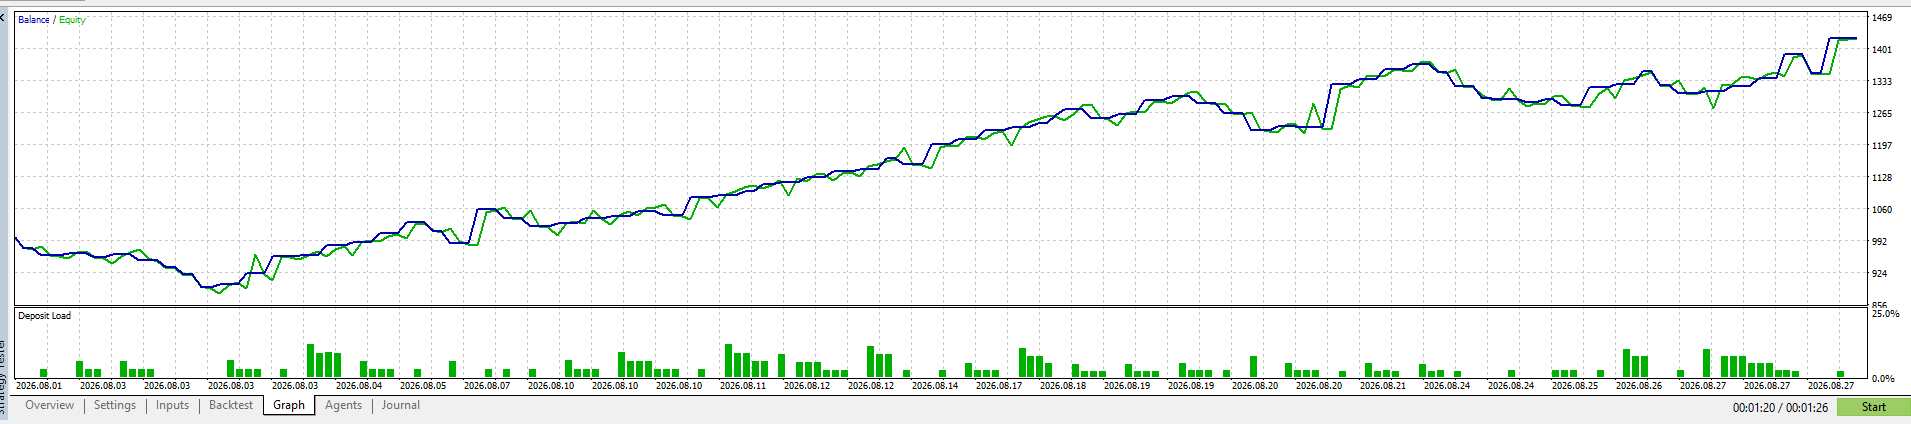This screenshot has width=1911, height=424.
Task: Click the 25.0% deposit load axis label
Action: point(1885,314)
